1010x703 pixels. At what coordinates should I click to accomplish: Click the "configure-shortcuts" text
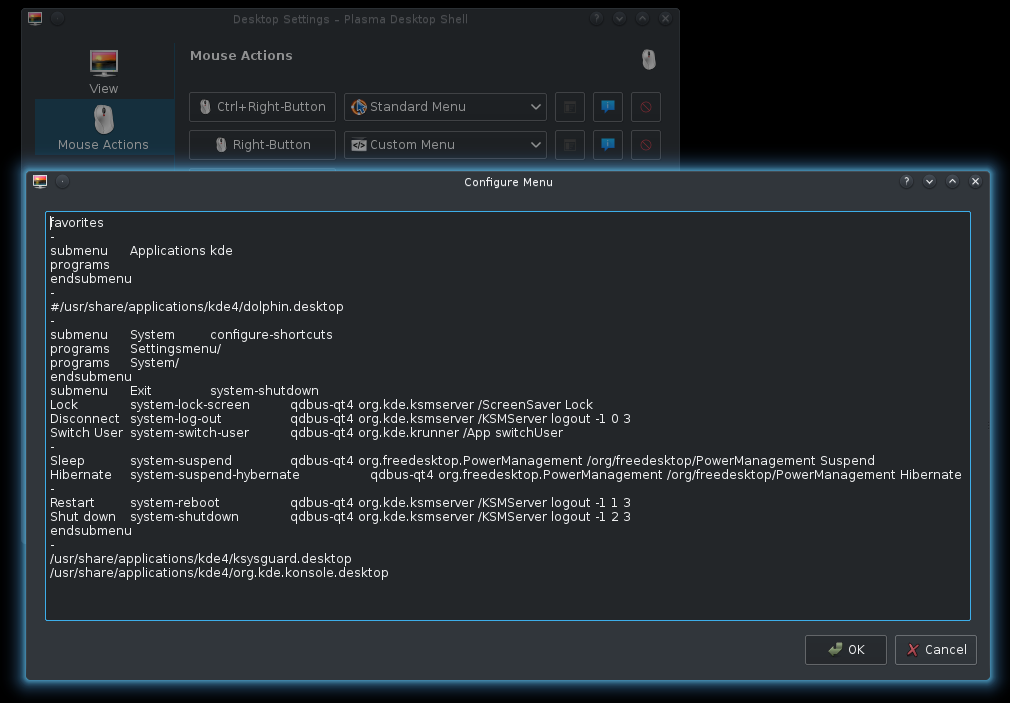[x=271, y=335]
